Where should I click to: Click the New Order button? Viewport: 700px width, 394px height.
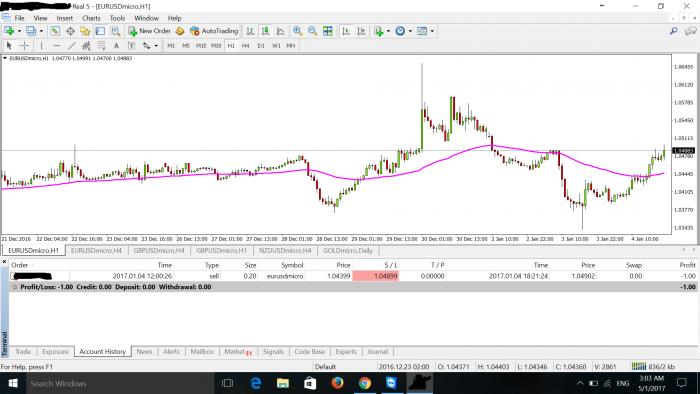(x=150, y=31)
